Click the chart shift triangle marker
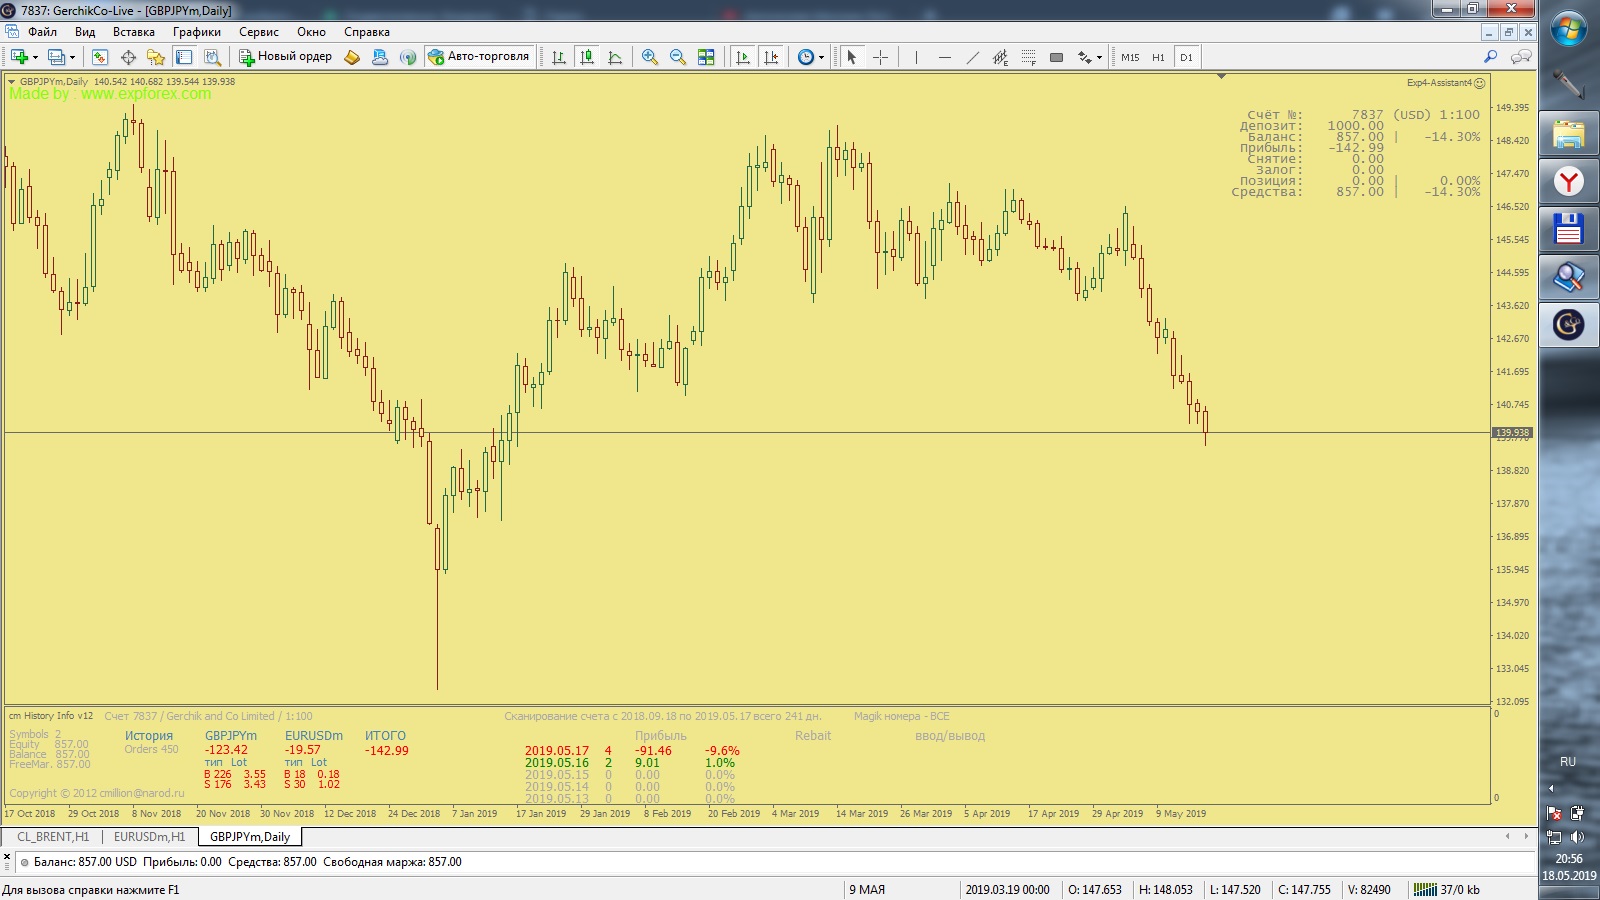Viewport: 1600px width, 900px height. pyautogui.click(x=1221, y=76)
